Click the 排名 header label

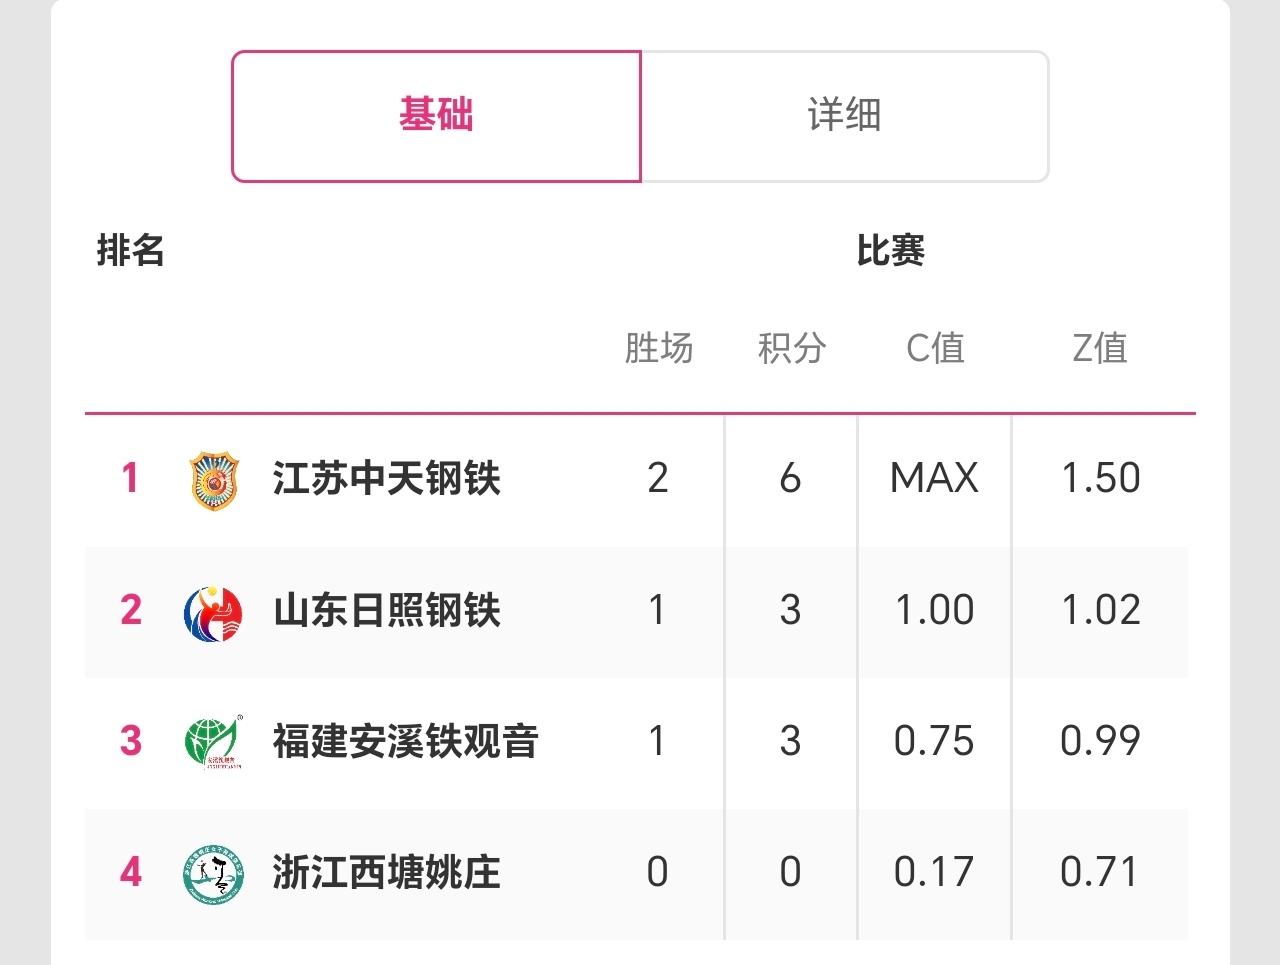[x=130, y=250]
